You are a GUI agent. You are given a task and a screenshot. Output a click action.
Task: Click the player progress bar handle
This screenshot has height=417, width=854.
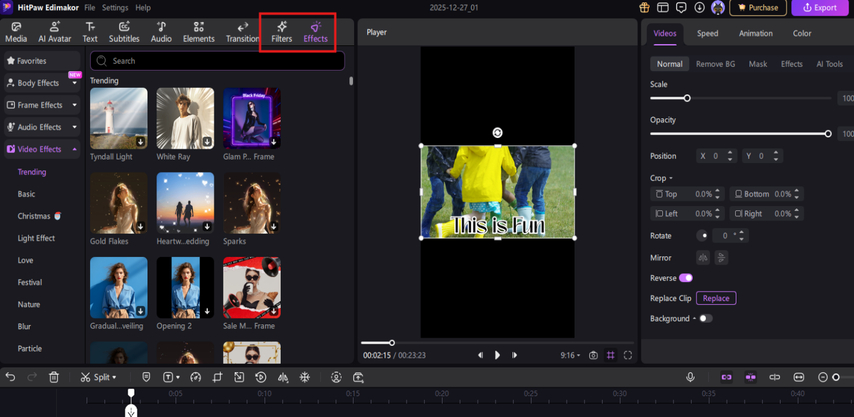392,343
